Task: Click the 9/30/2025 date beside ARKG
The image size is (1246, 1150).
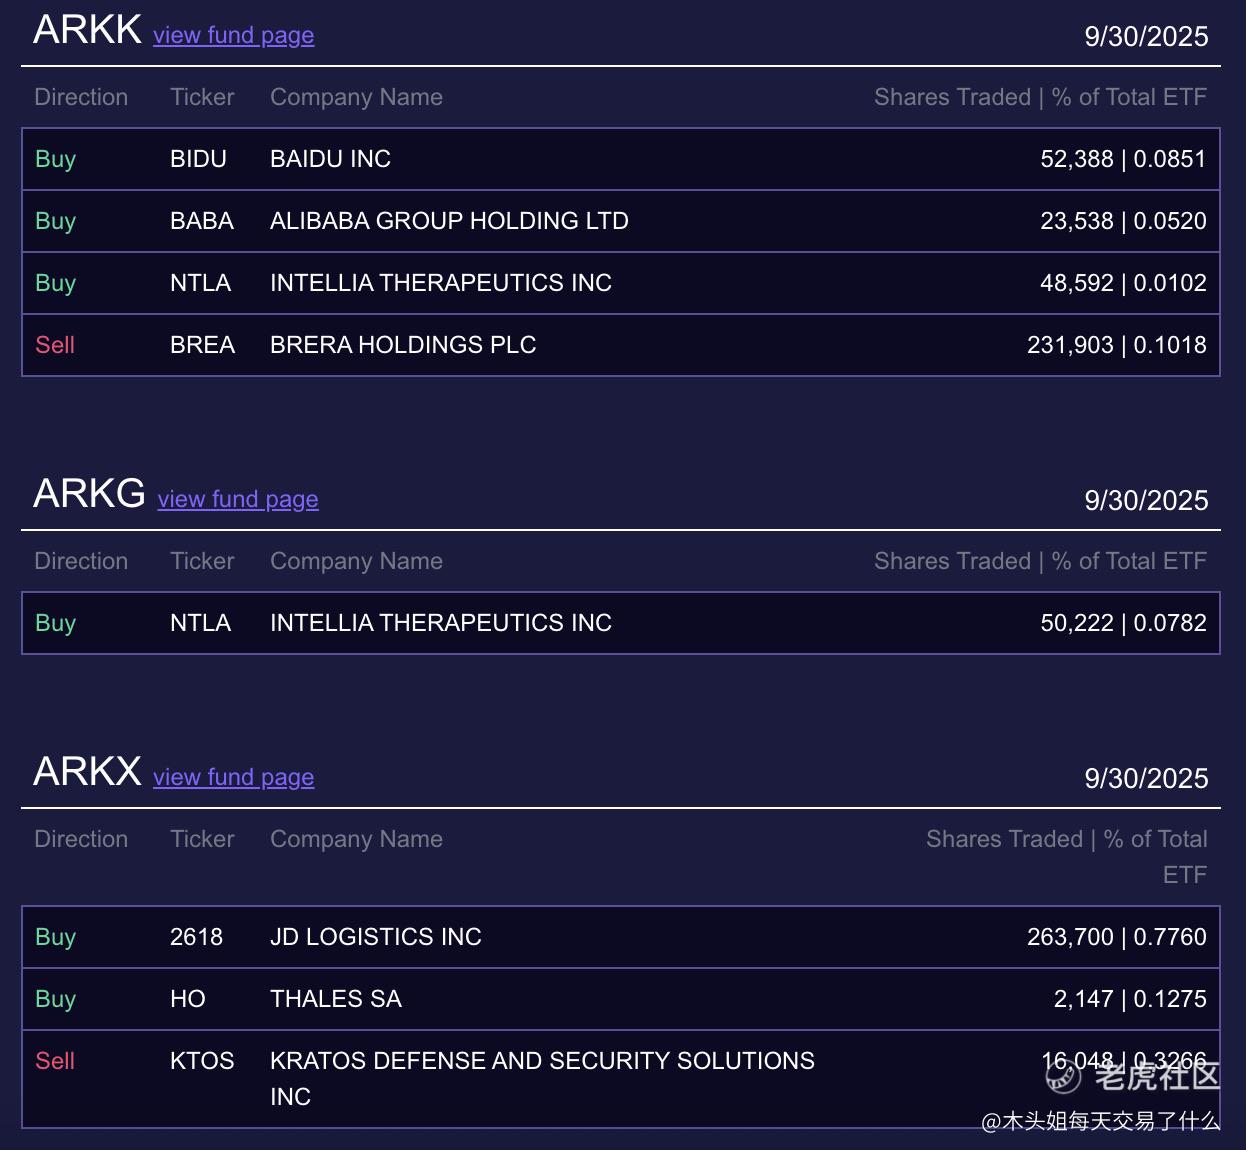Action: [1146, 501]
